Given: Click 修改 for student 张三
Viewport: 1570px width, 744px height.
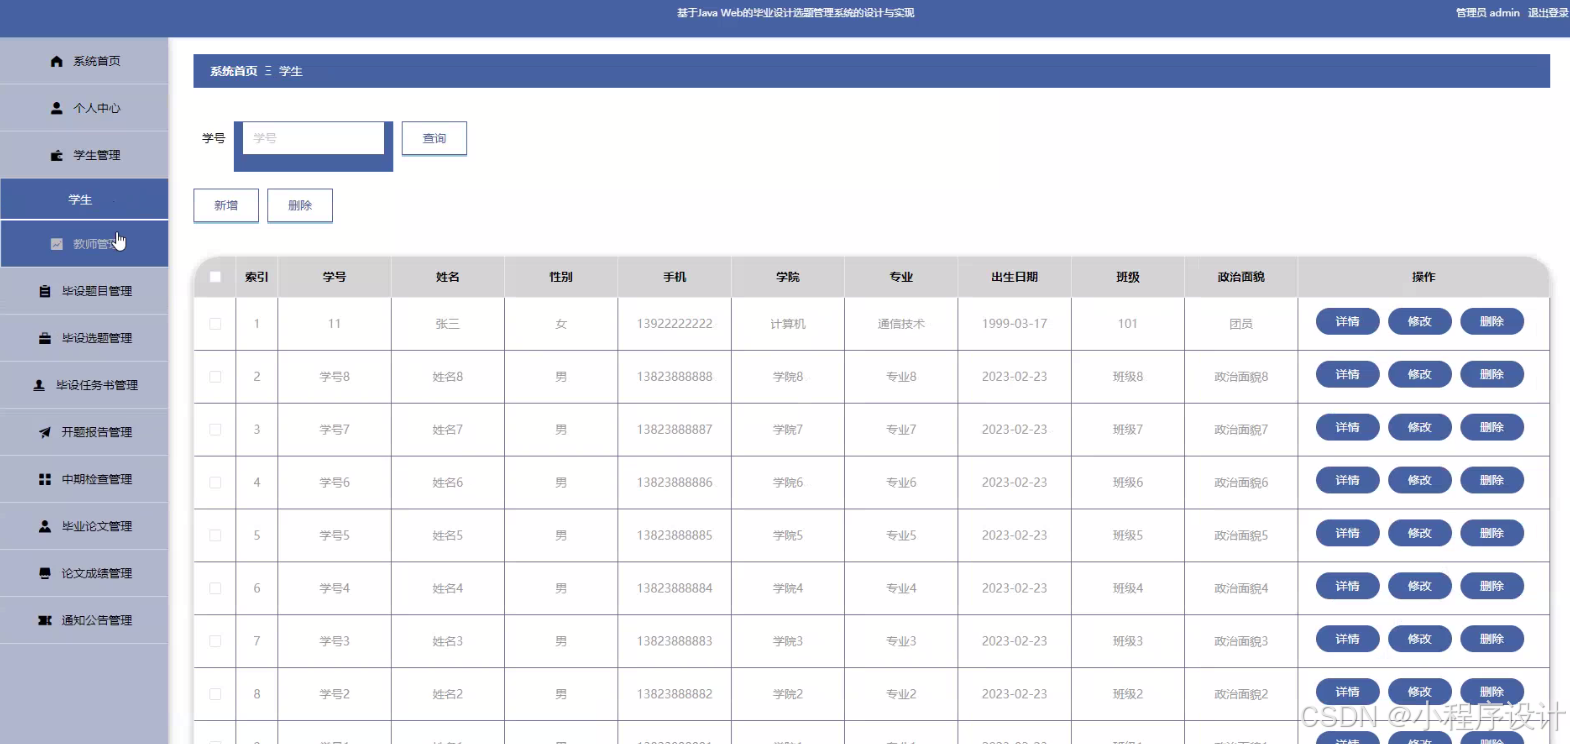Looking at the screenshot, I should [1419, 322].
